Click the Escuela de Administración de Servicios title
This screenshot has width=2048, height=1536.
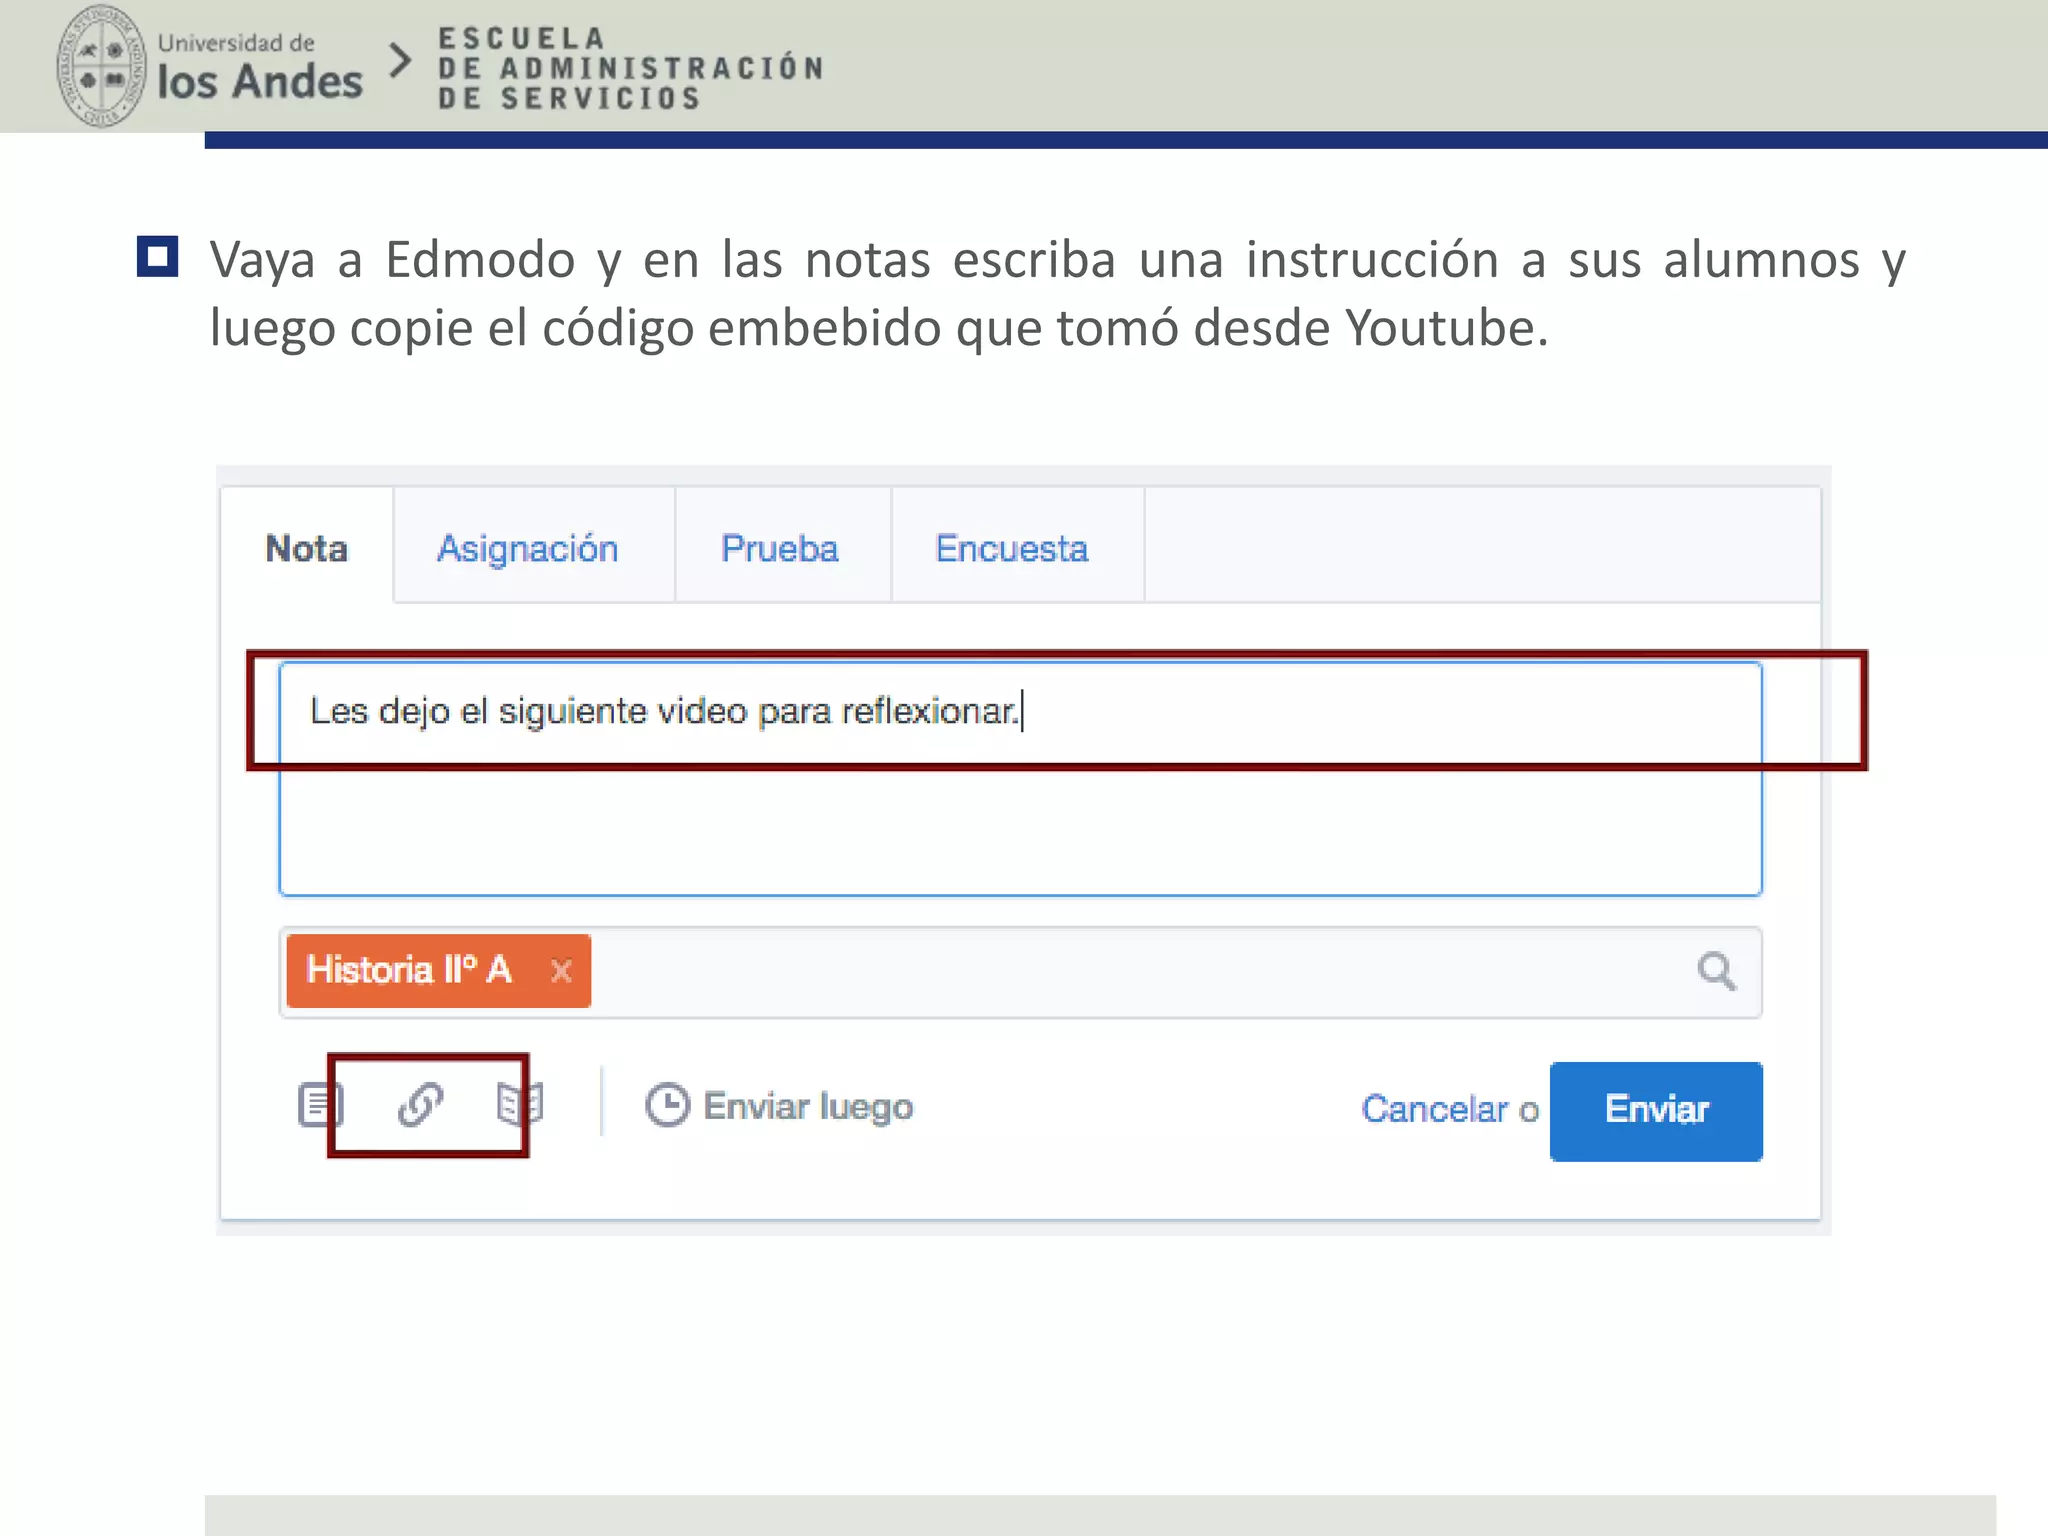[x=630, y=68]
